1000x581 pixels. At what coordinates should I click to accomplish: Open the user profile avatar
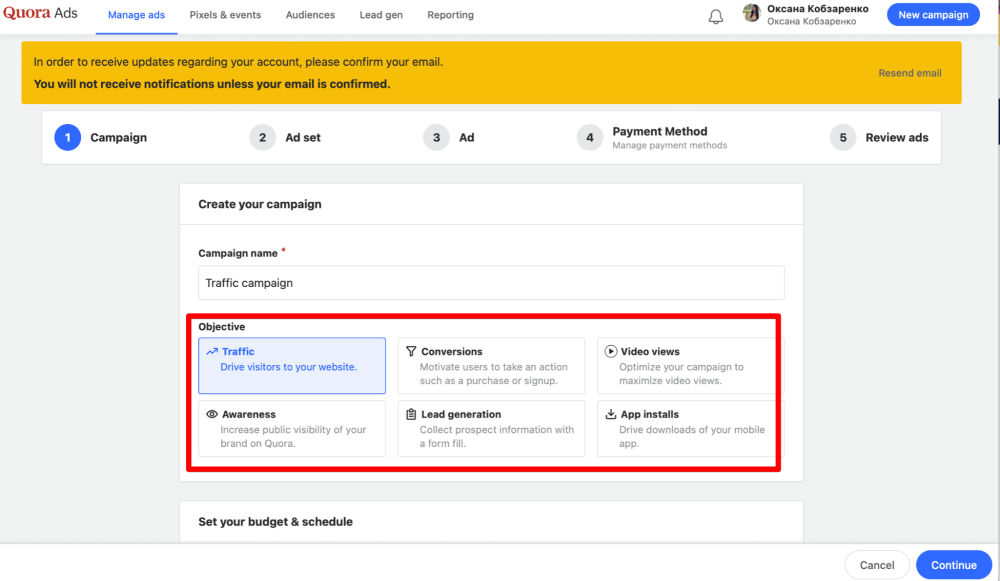click(x=752, y=13)
